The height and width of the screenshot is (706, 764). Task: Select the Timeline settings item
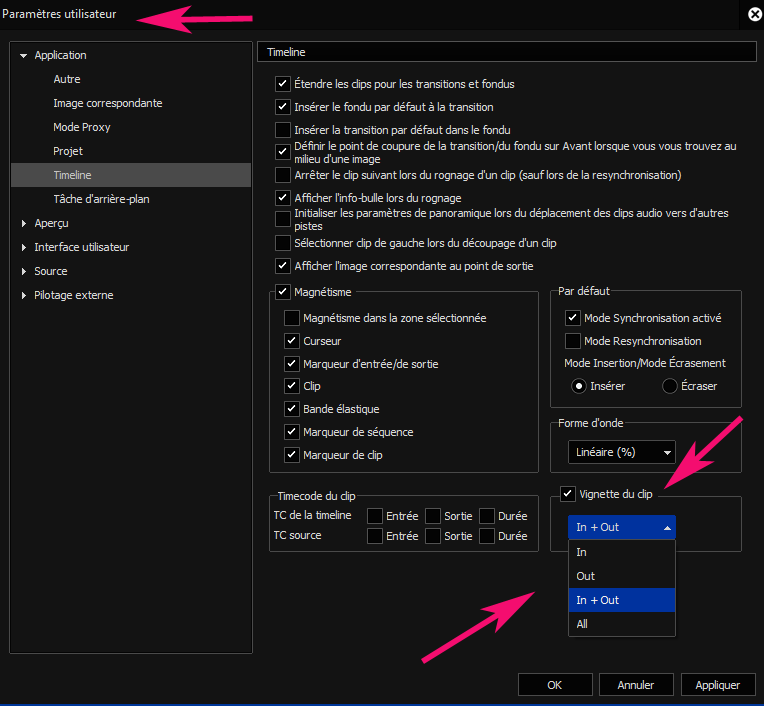131,175
